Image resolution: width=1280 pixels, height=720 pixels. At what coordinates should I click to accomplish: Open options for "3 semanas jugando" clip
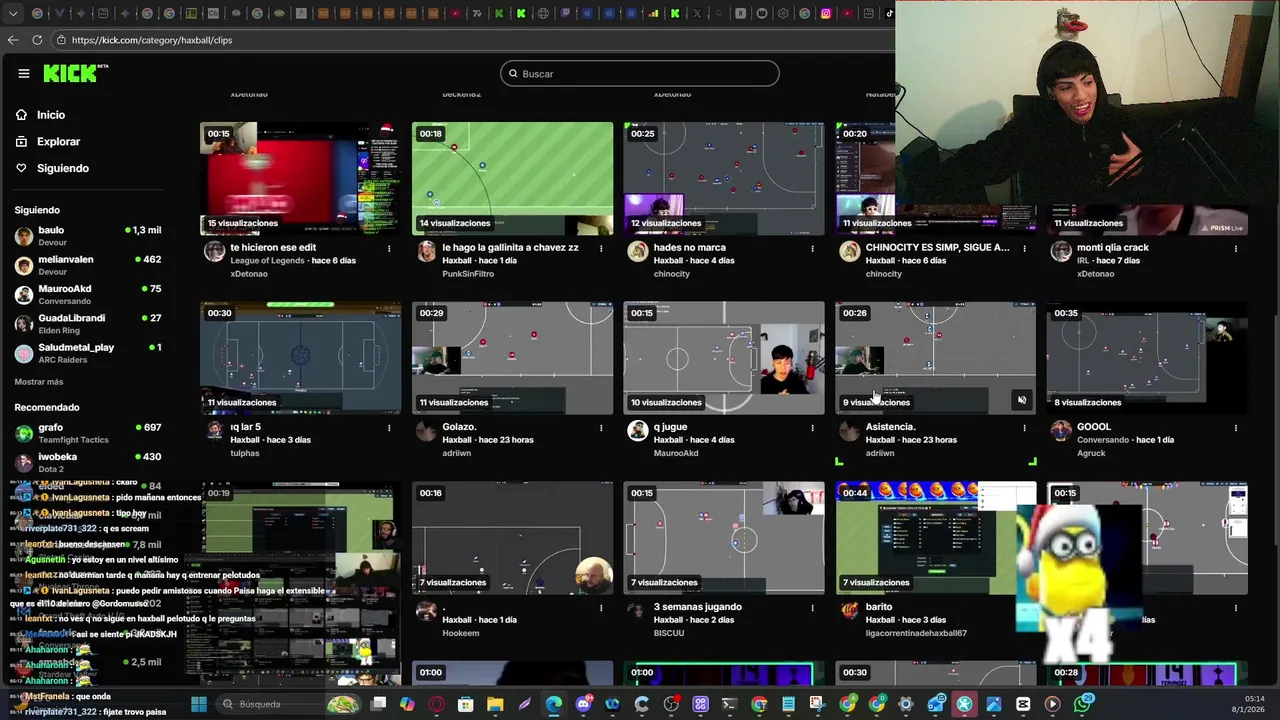tap(812, 608)
